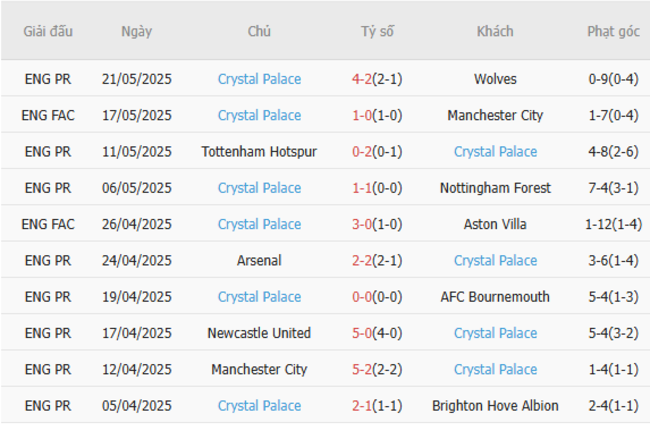Open the Brighton Hove Albion team link
Image resolution: width=650 pixels, height=439 pixels.
point(495,406)
